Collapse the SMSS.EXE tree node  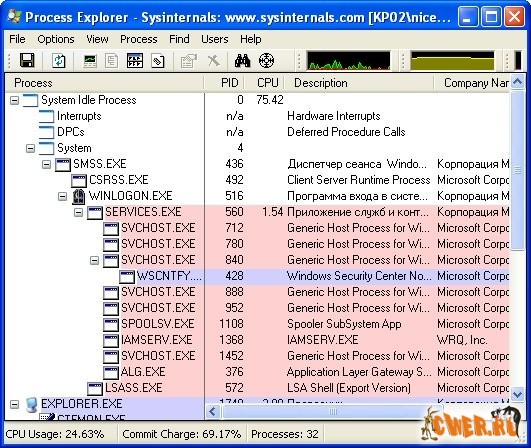point(46,165)
